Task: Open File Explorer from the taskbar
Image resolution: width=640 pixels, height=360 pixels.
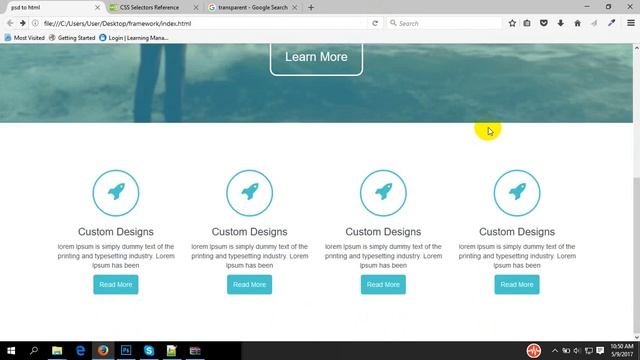Action: point(57,351)
